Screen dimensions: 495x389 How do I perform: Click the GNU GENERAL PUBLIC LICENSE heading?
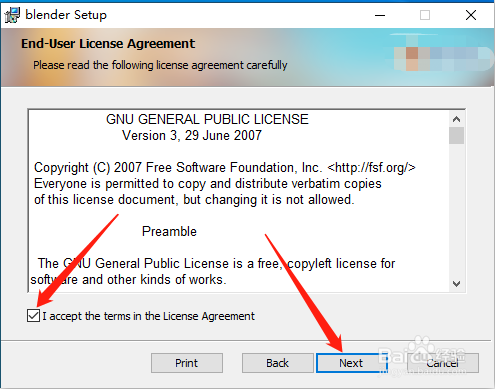pyautogui.click(x=207, y=119)
